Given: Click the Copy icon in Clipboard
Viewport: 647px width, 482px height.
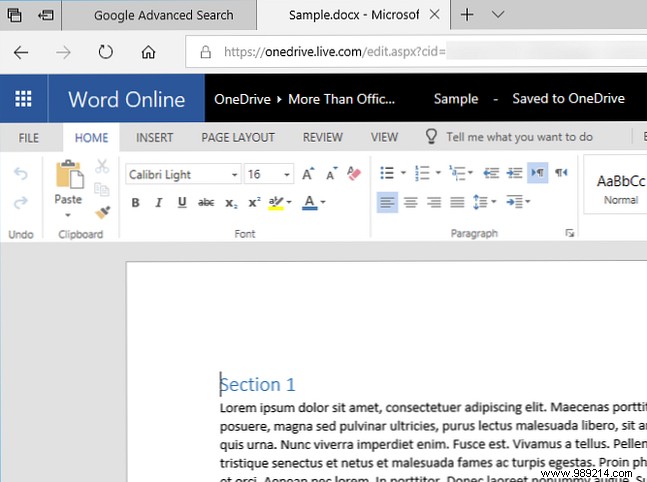Looking at the screenshot, I should (102, 189).
